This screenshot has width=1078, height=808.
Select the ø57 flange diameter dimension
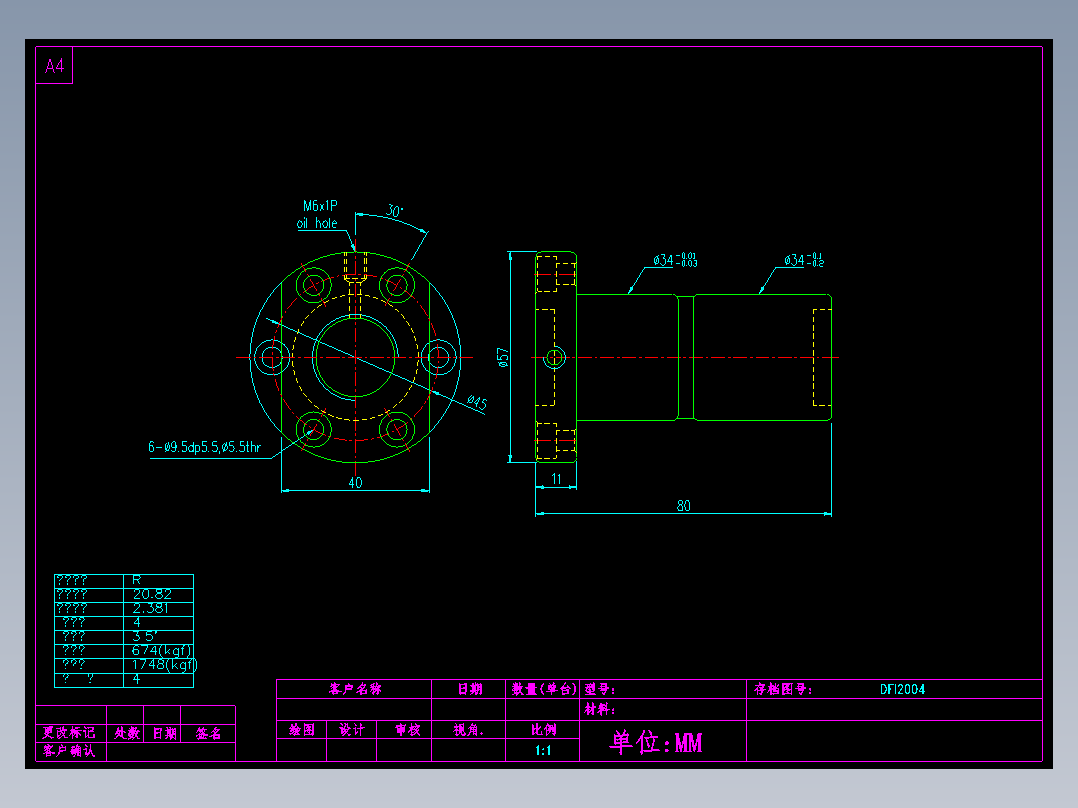[x=503, y=358]
